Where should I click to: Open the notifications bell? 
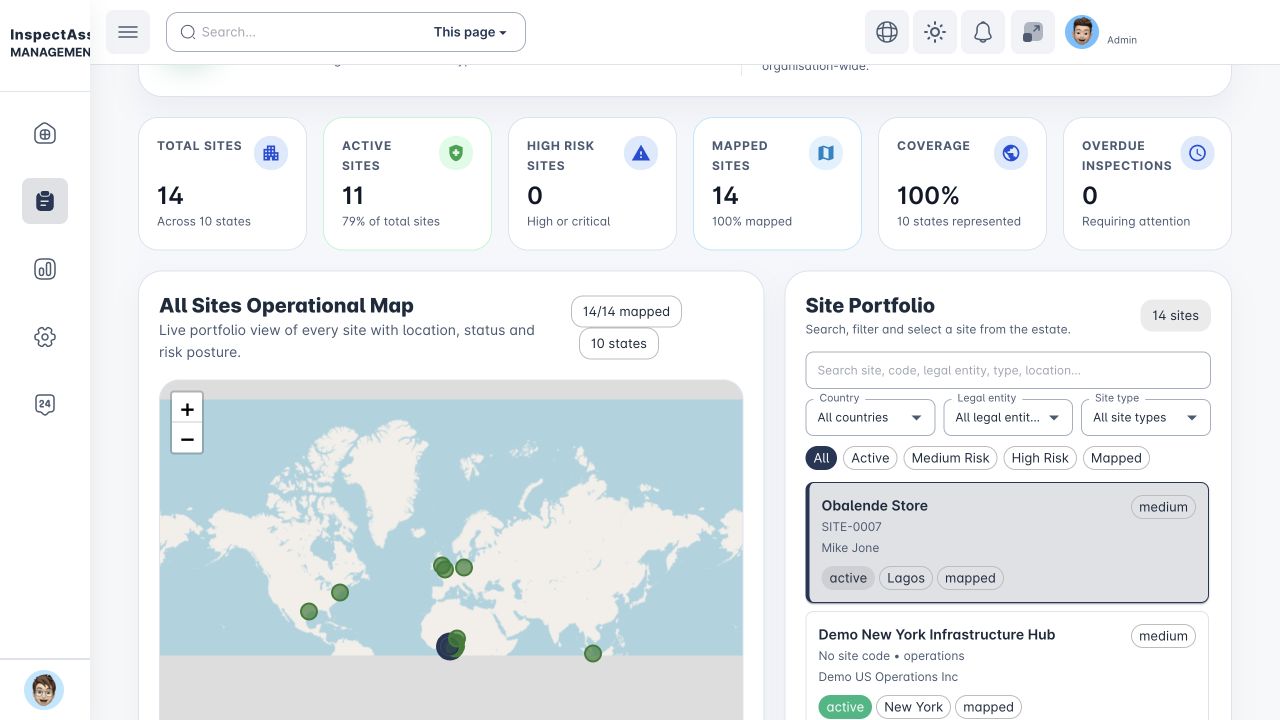point(983,32)
